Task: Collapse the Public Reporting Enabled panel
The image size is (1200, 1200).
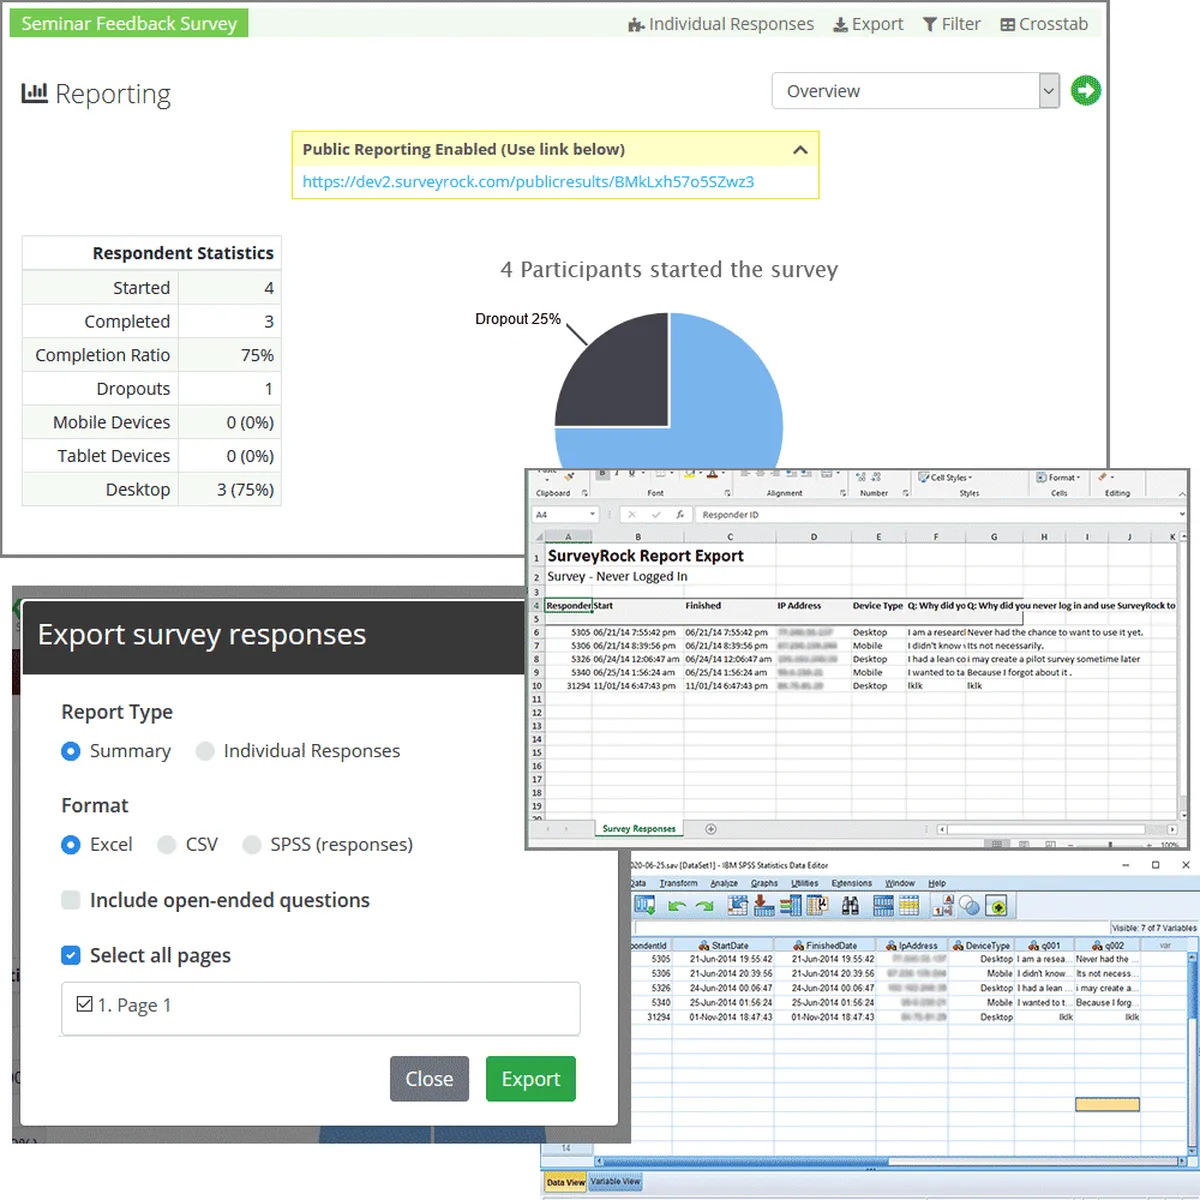Action: point(800,150)
